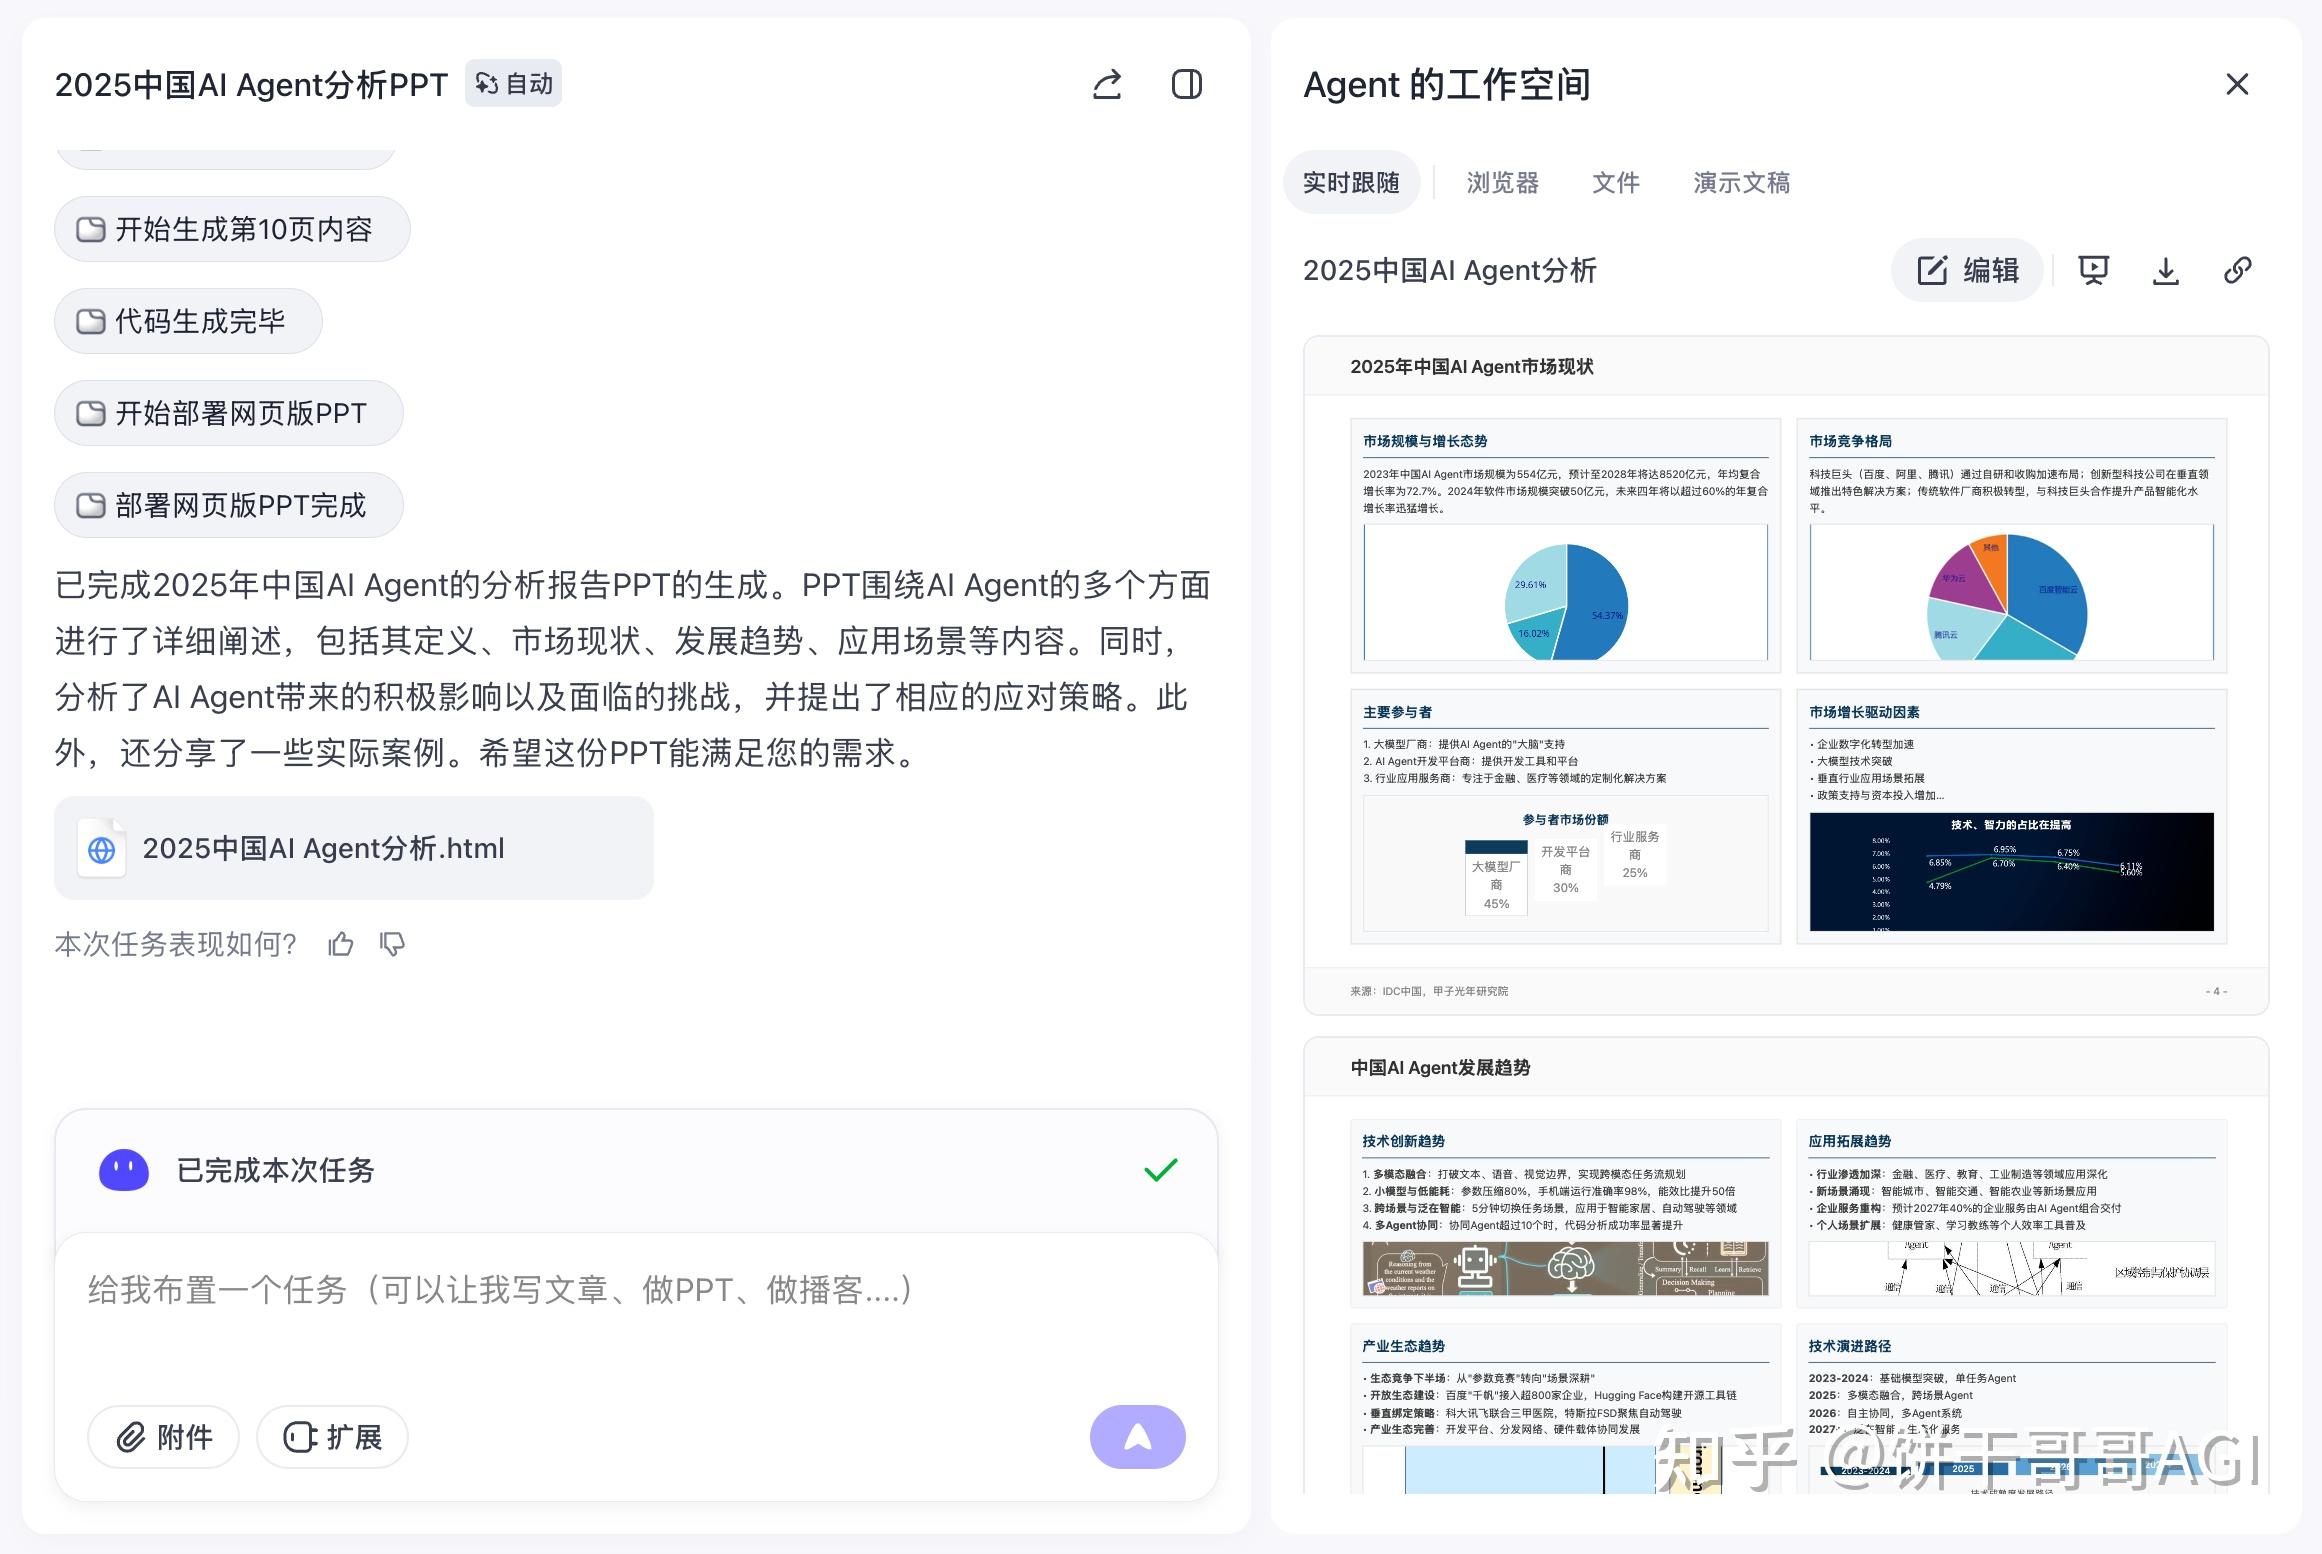The width and height of the screenshot is (2322, 1554).
Task: Give a thumbs up on the task result
Action: (x=341, y=943)
